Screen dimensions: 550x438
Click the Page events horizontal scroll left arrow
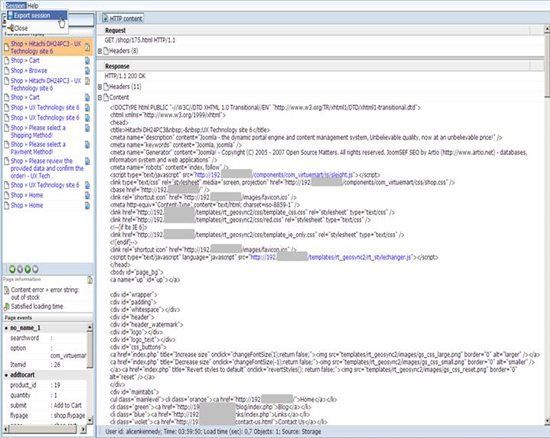[6, 429]
